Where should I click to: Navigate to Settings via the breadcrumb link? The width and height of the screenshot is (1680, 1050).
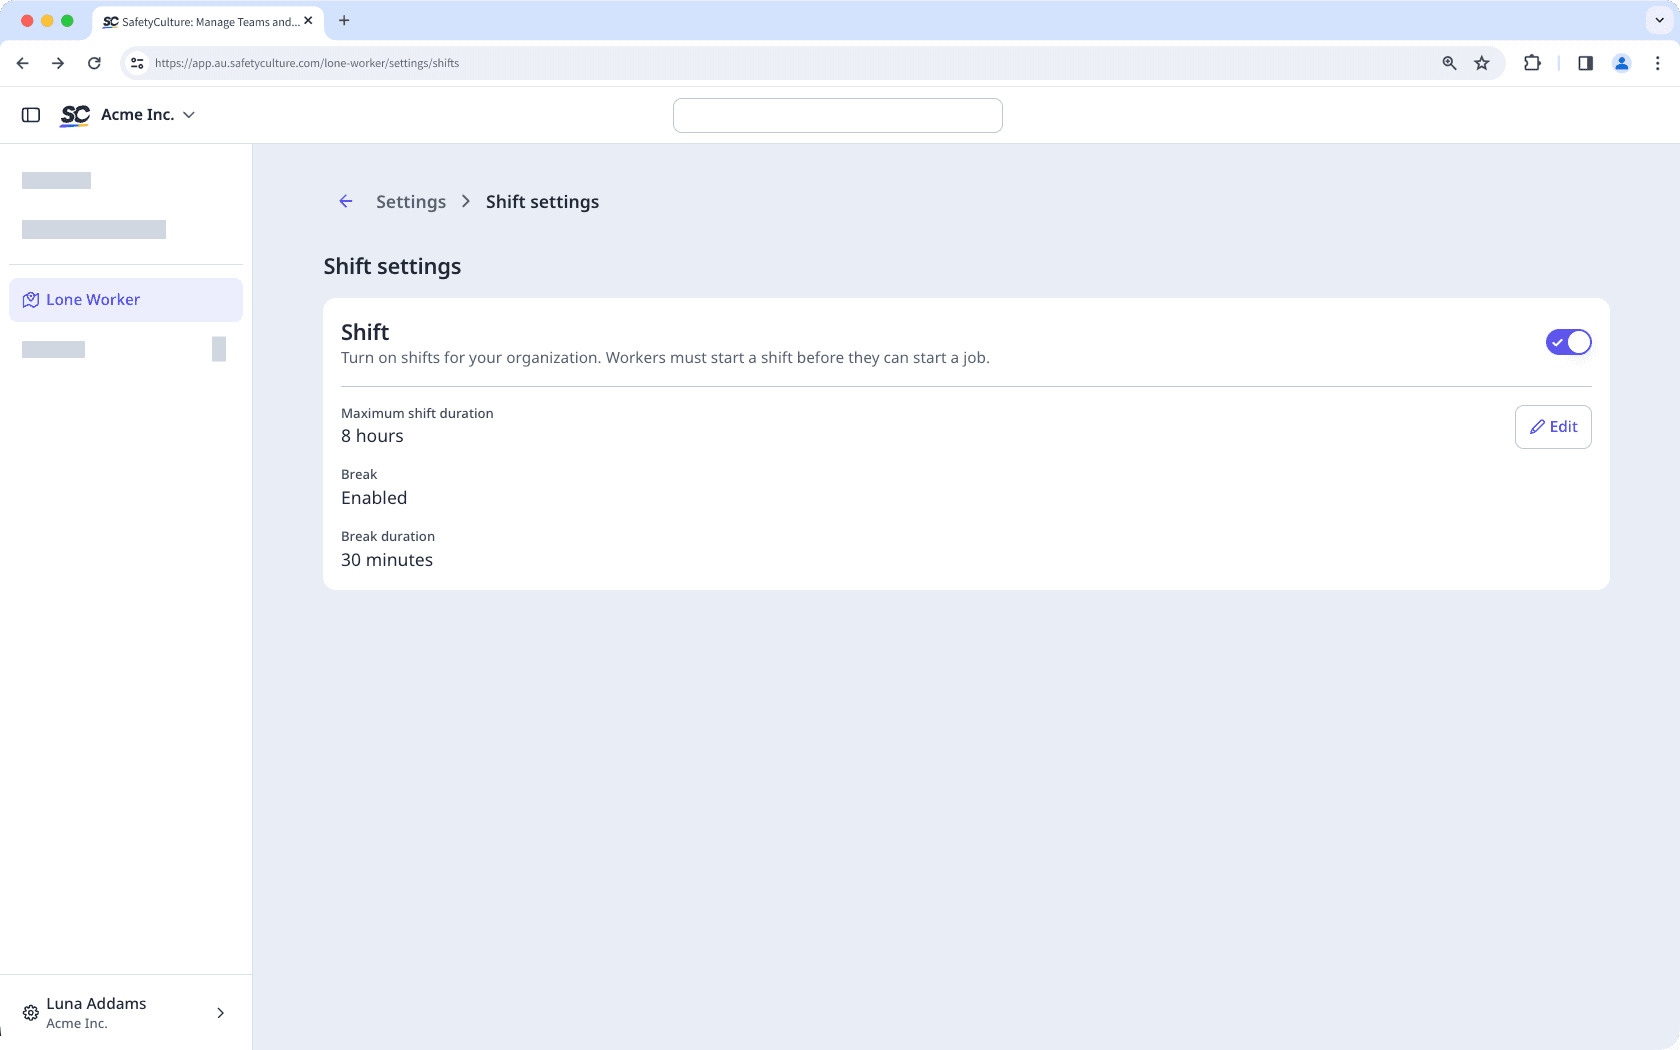[x=410, y=201]
